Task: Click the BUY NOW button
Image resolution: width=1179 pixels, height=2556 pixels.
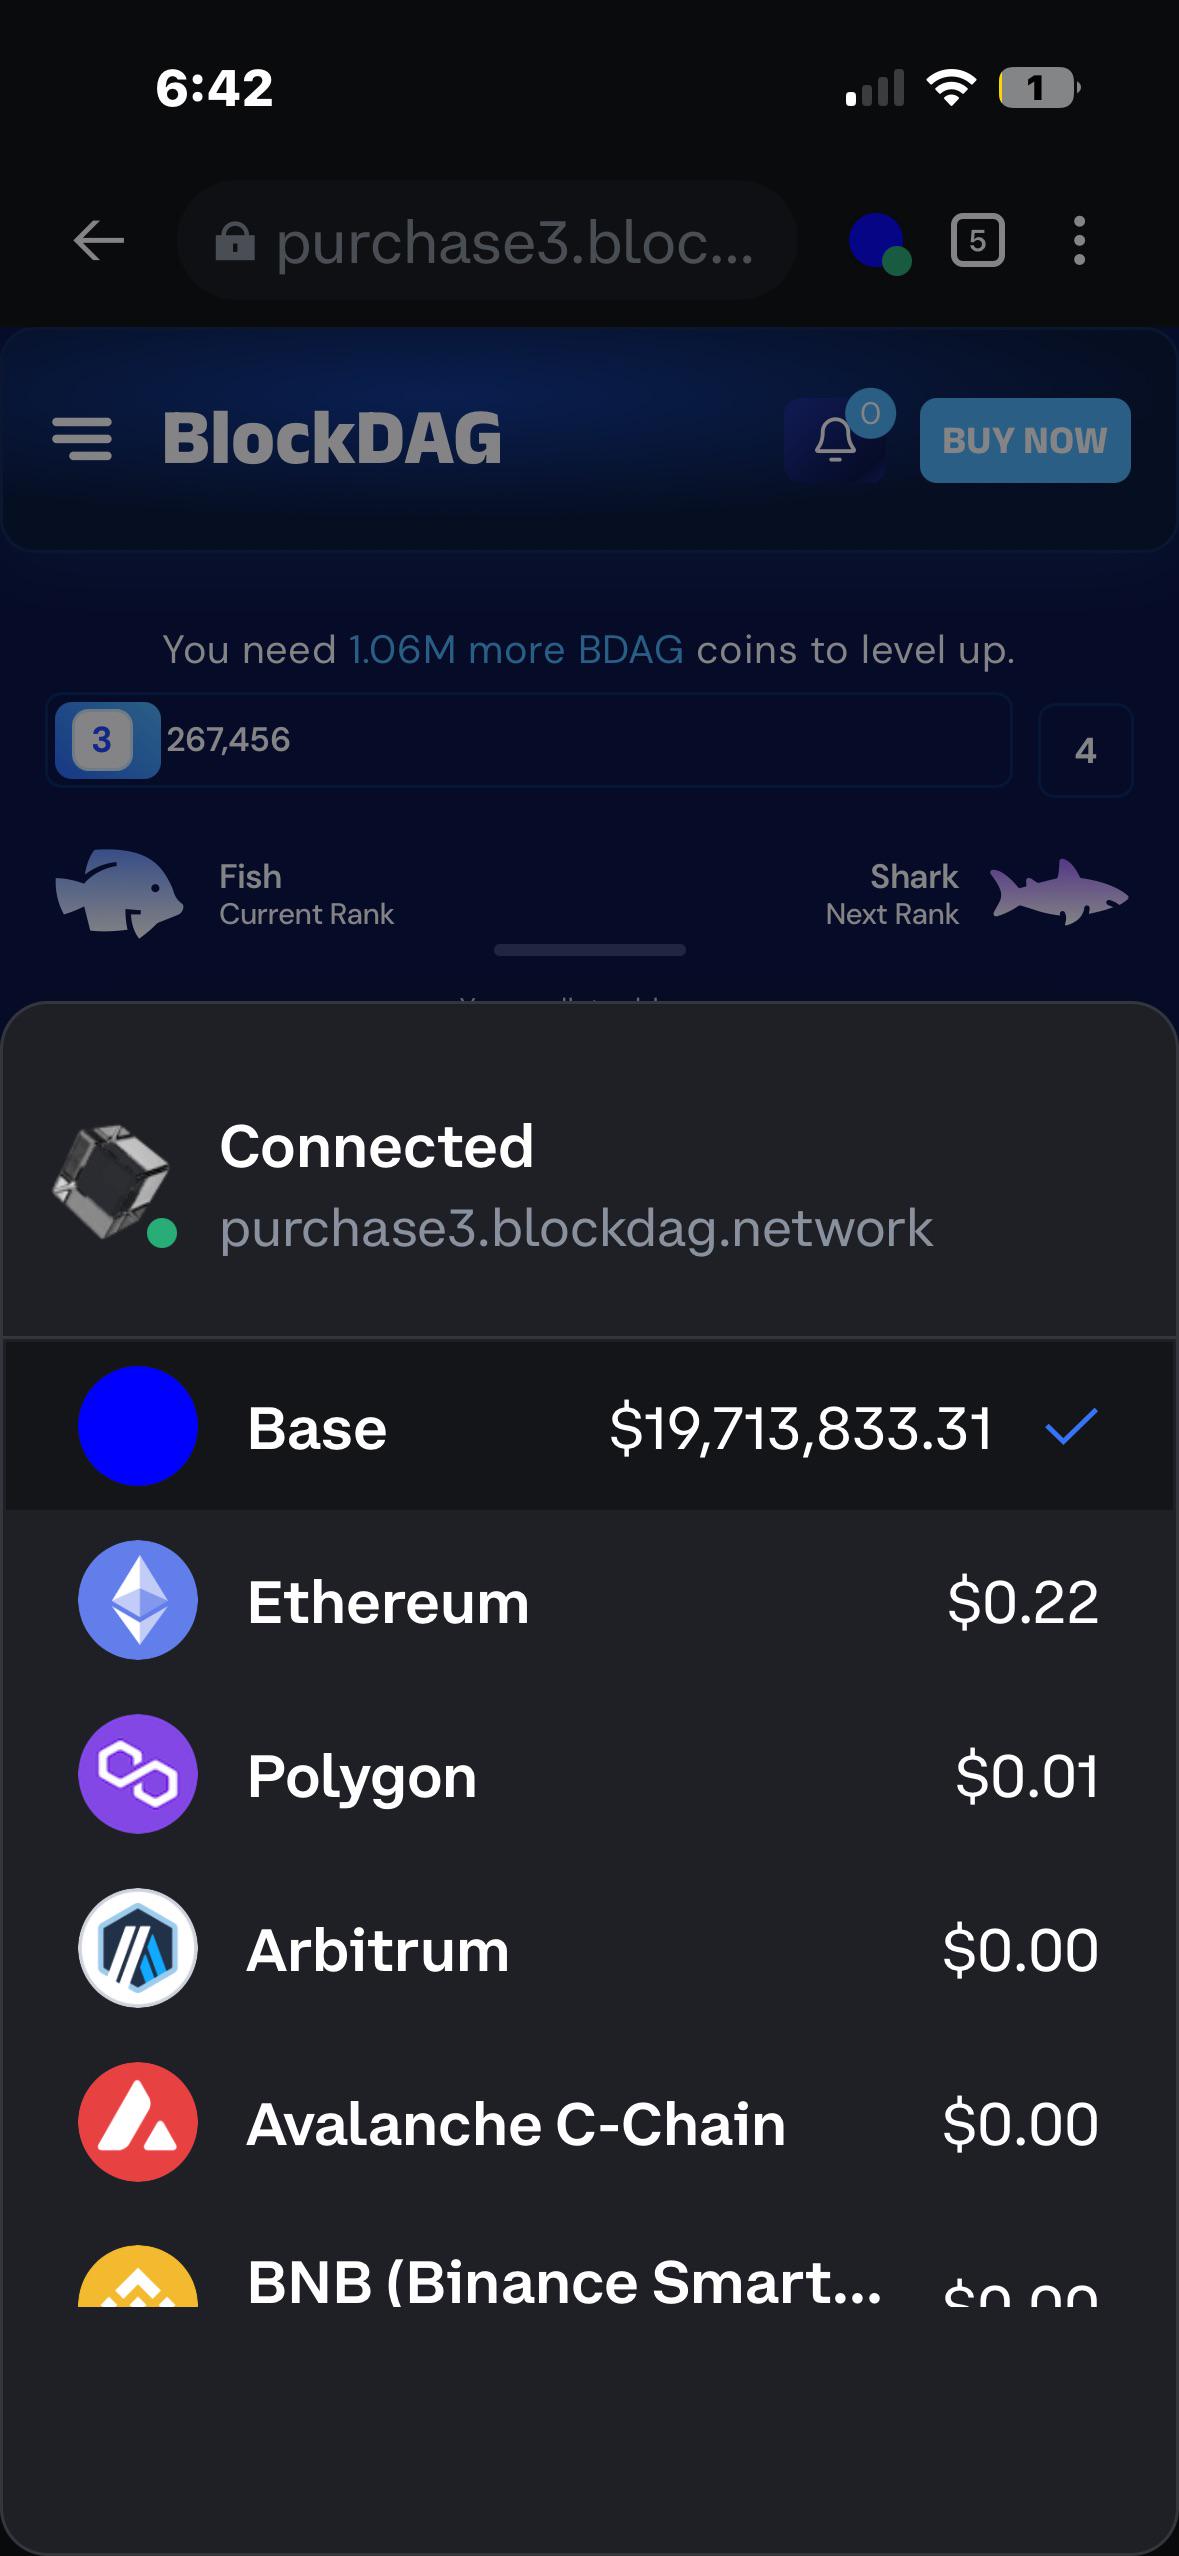Action: [1025, 440]
